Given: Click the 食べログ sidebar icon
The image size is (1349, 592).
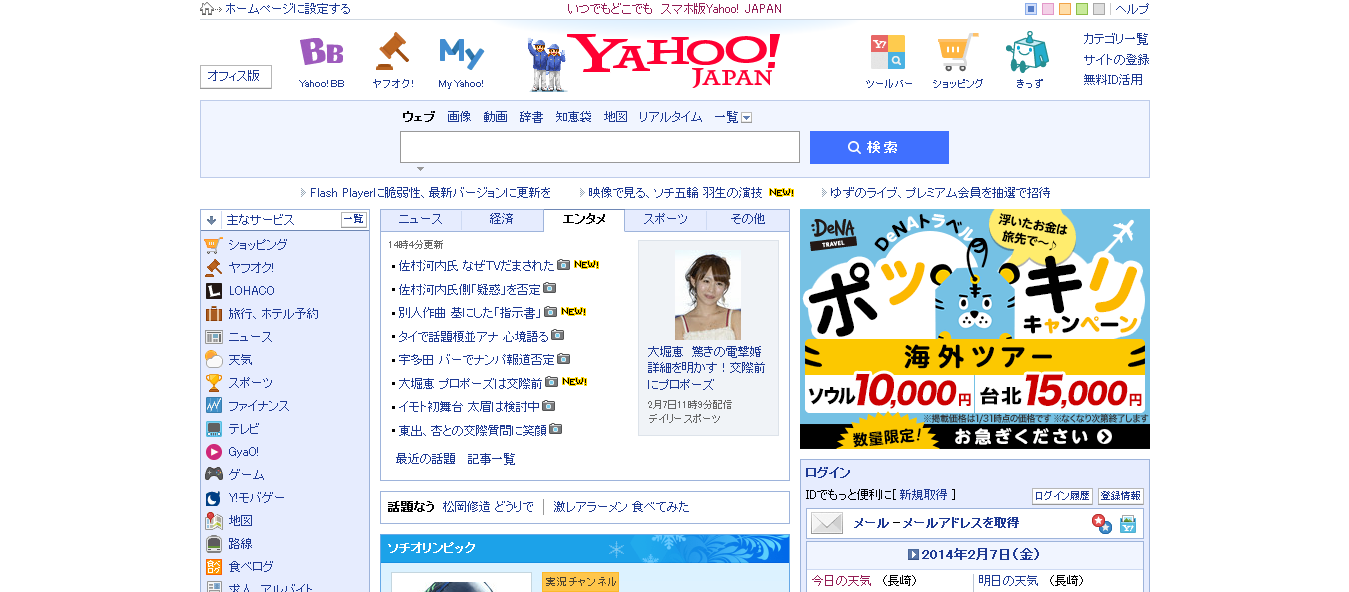Looking at the screenshot, I should tap(213, 567).
